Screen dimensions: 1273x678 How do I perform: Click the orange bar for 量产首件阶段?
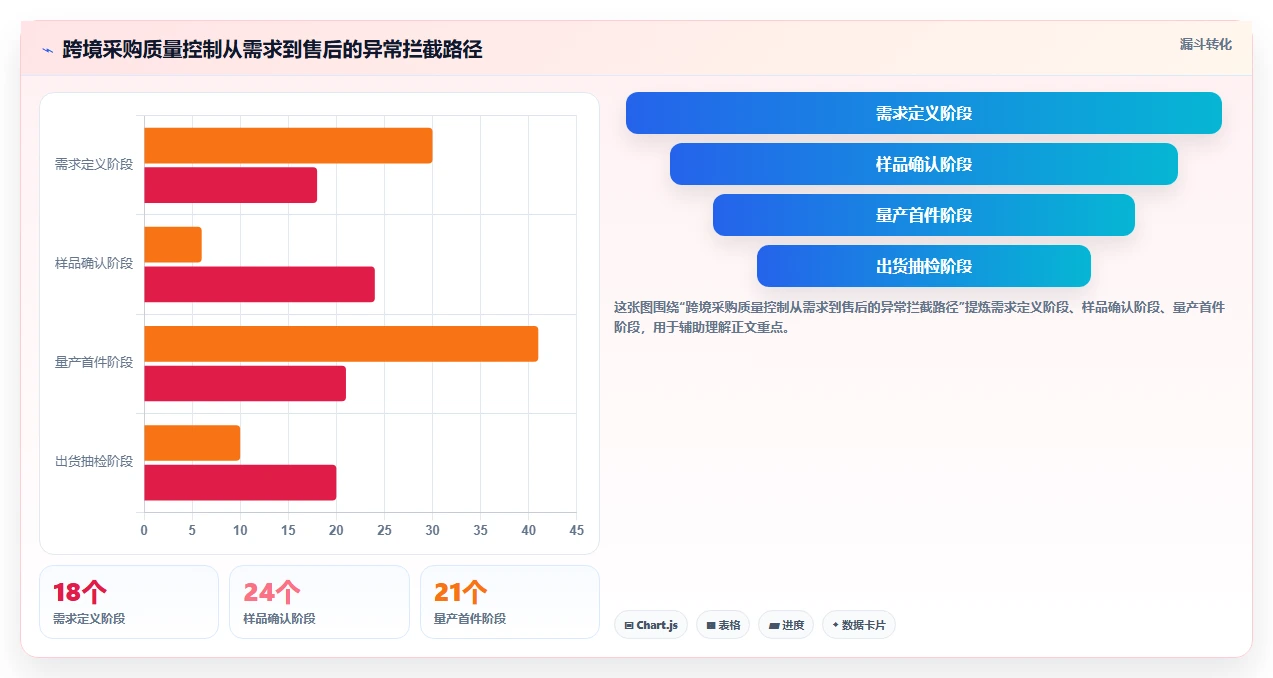(341, 344)
